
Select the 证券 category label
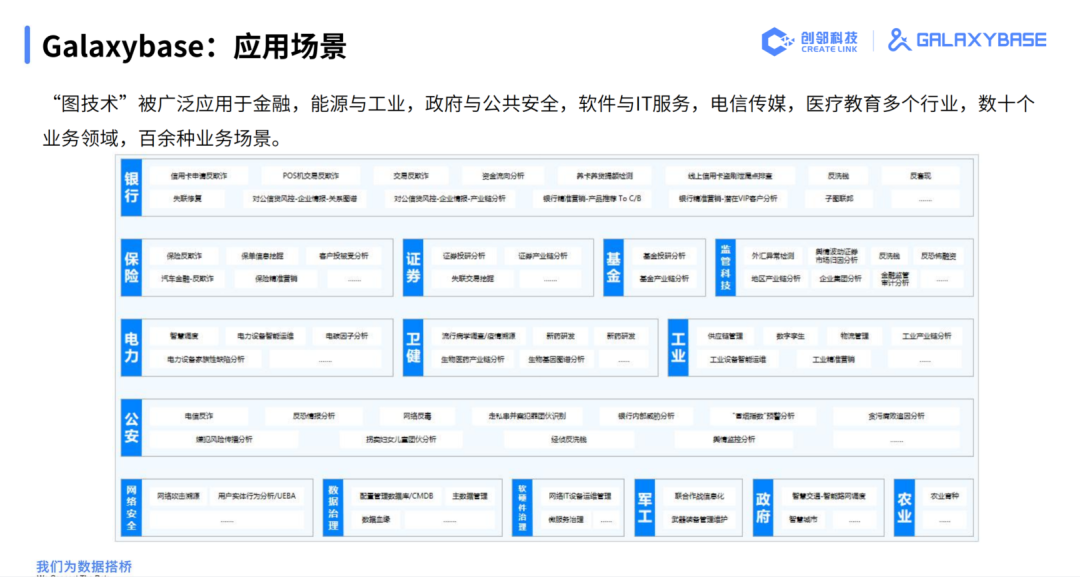pyautogui.click(x=413, y=268)
